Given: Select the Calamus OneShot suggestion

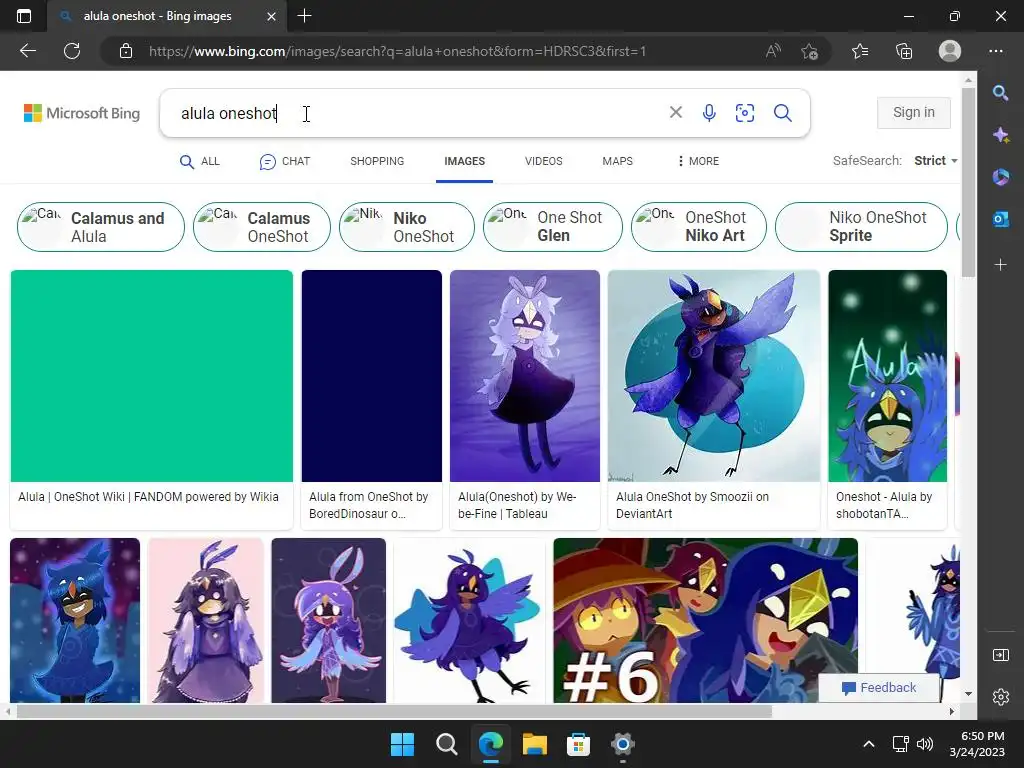Looking at the screenshot, I should point(262,227).
